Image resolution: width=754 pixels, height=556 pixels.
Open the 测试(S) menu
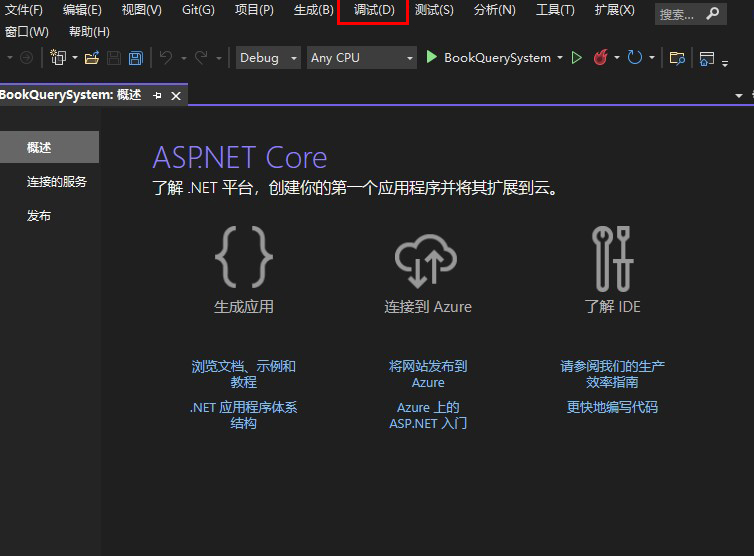pos(434,10)
